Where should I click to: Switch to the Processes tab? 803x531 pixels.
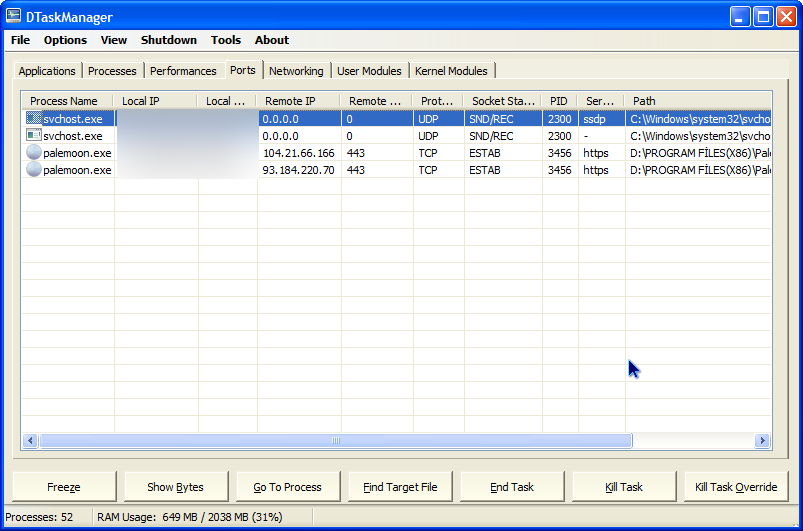click(x=112, y=71)
